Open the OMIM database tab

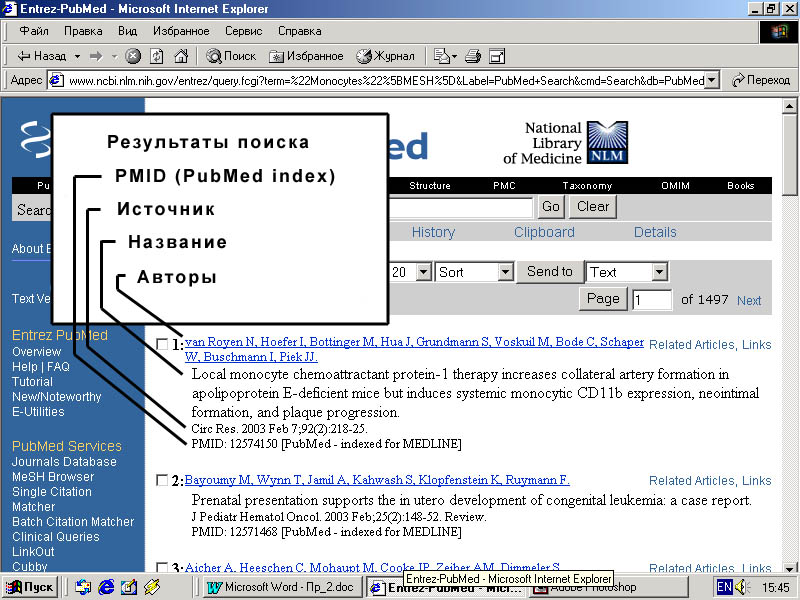(x=675, y=186)
